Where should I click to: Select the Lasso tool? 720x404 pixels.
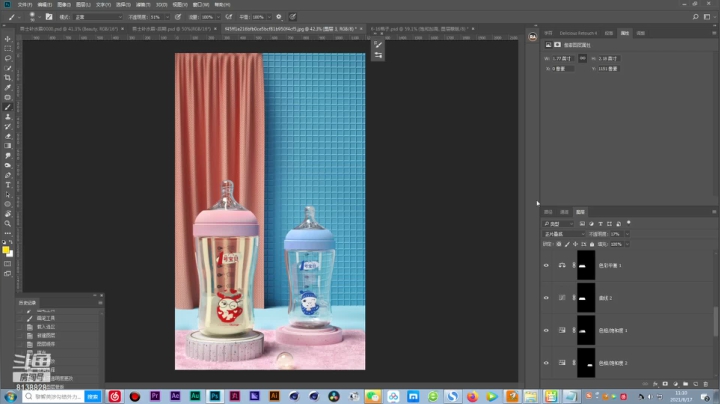click(x=8, y=58)
